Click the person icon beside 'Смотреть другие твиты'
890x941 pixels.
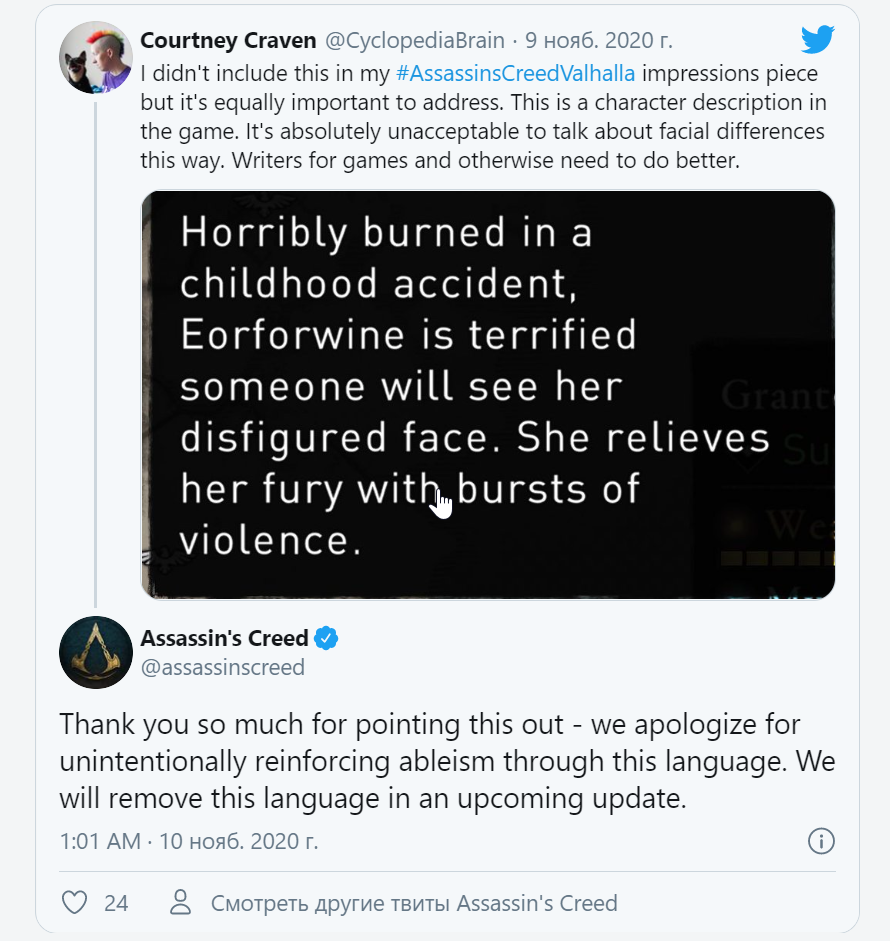180,903
